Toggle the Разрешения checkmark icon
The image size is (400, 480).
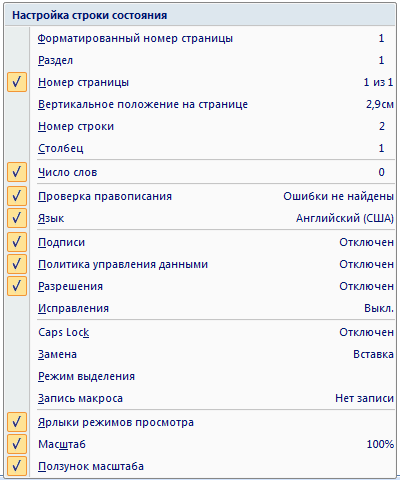pyautogui.click(x=17, y=286)
